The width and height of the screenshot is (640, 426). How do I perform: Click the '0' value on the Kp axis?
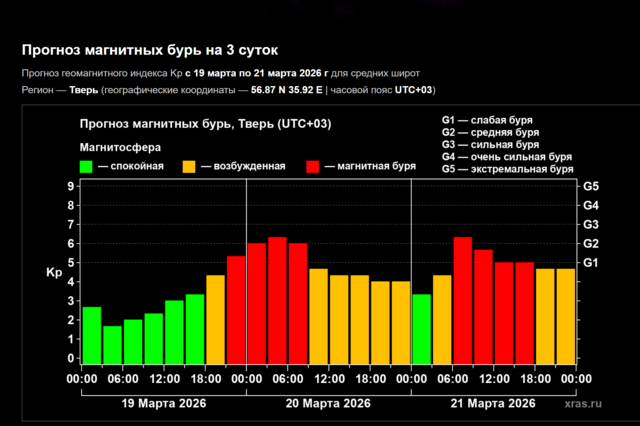pos(71,358)
